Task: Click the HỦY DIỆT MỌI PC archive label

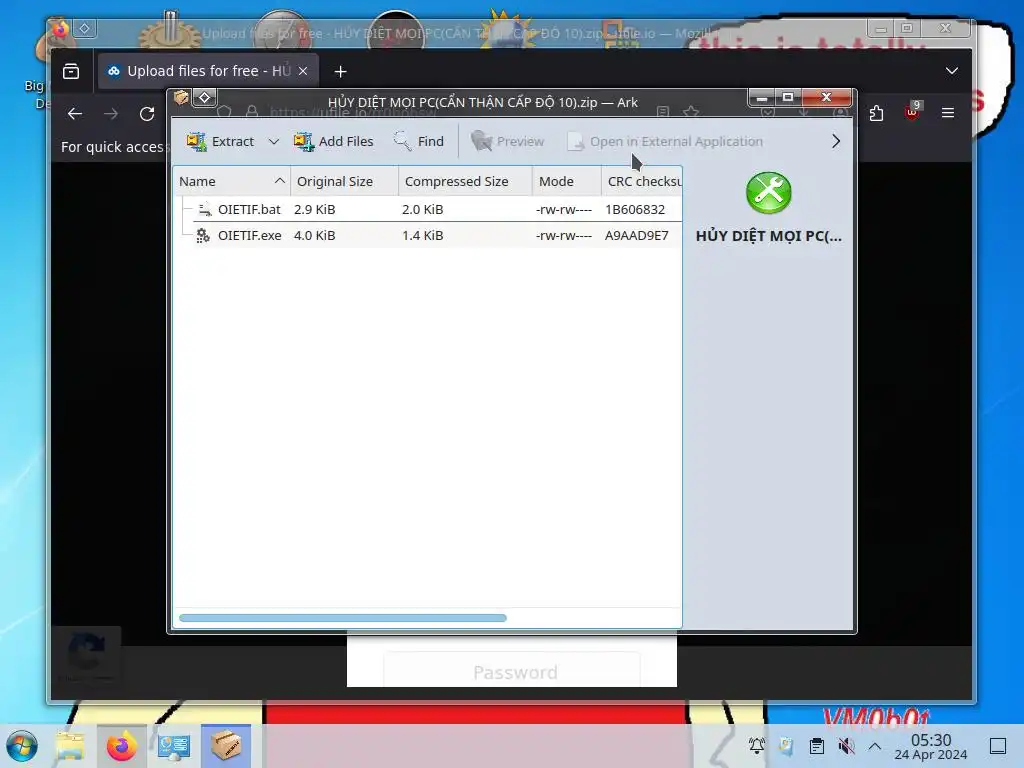Action: coord(769,236)
